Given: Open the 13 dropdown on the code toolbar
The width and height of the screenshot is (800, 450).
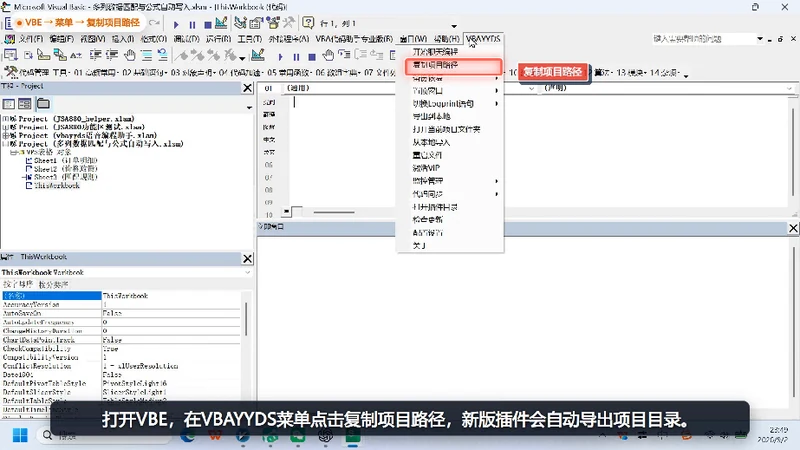Looking at the screenshot, I should click(x=632, y=73).
